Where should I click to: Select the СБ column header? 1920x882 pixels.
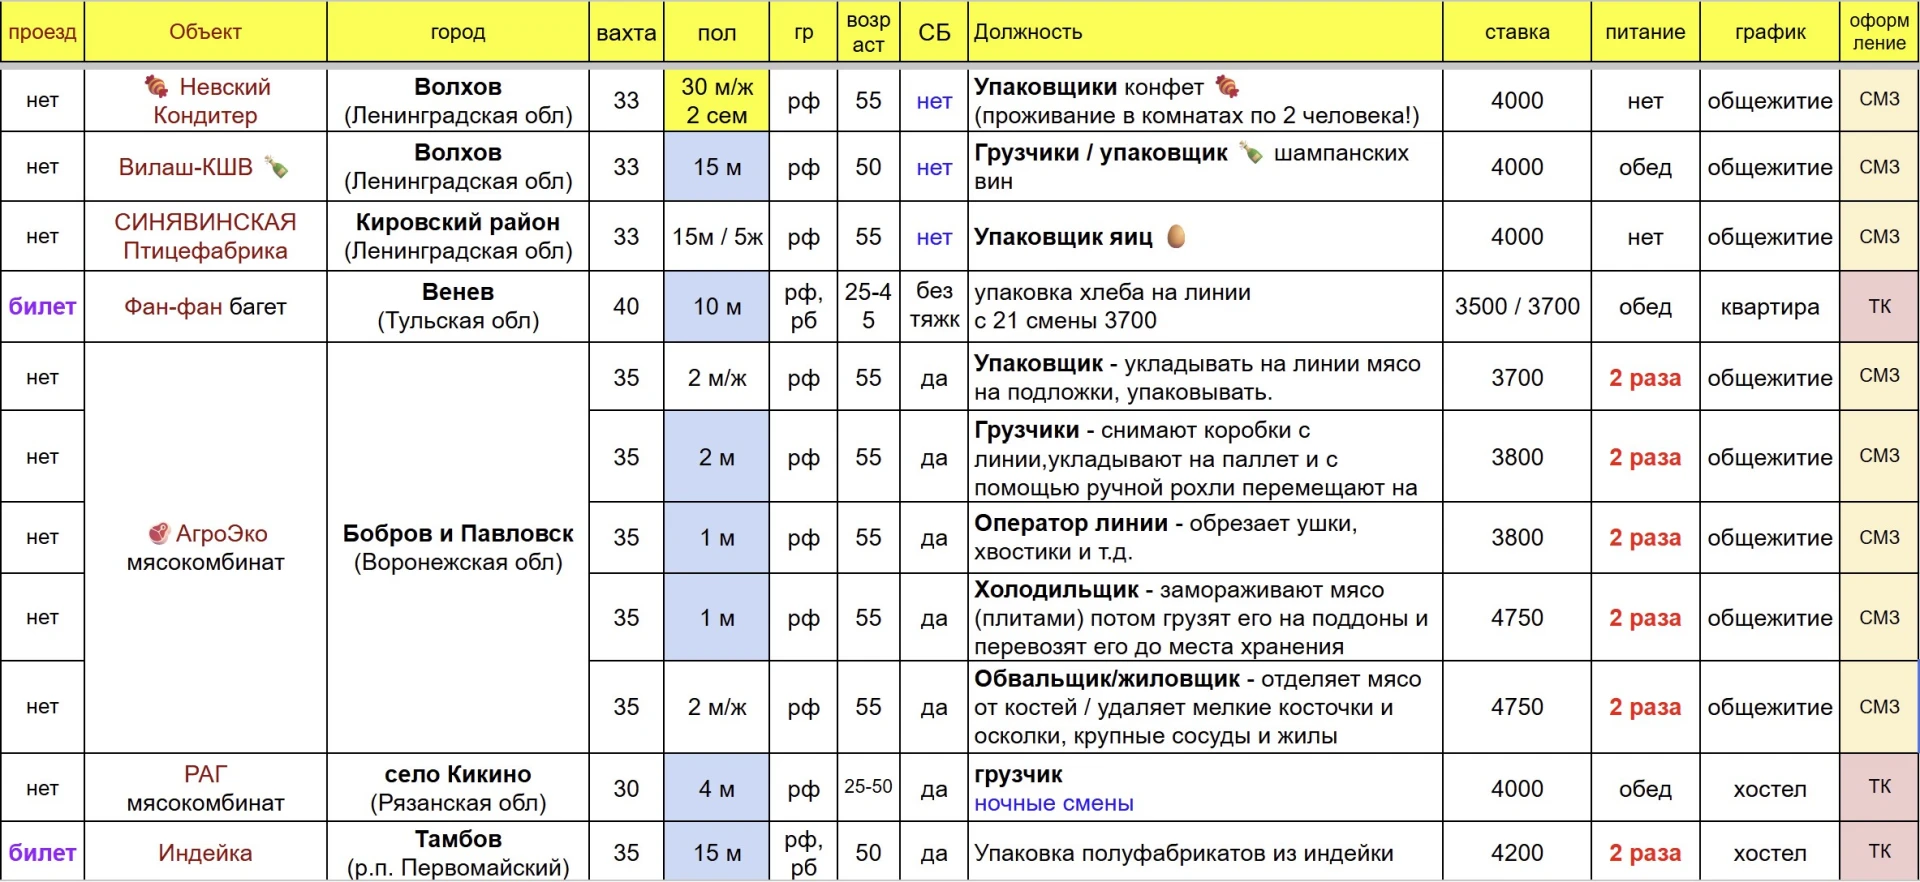coord(934,32)
